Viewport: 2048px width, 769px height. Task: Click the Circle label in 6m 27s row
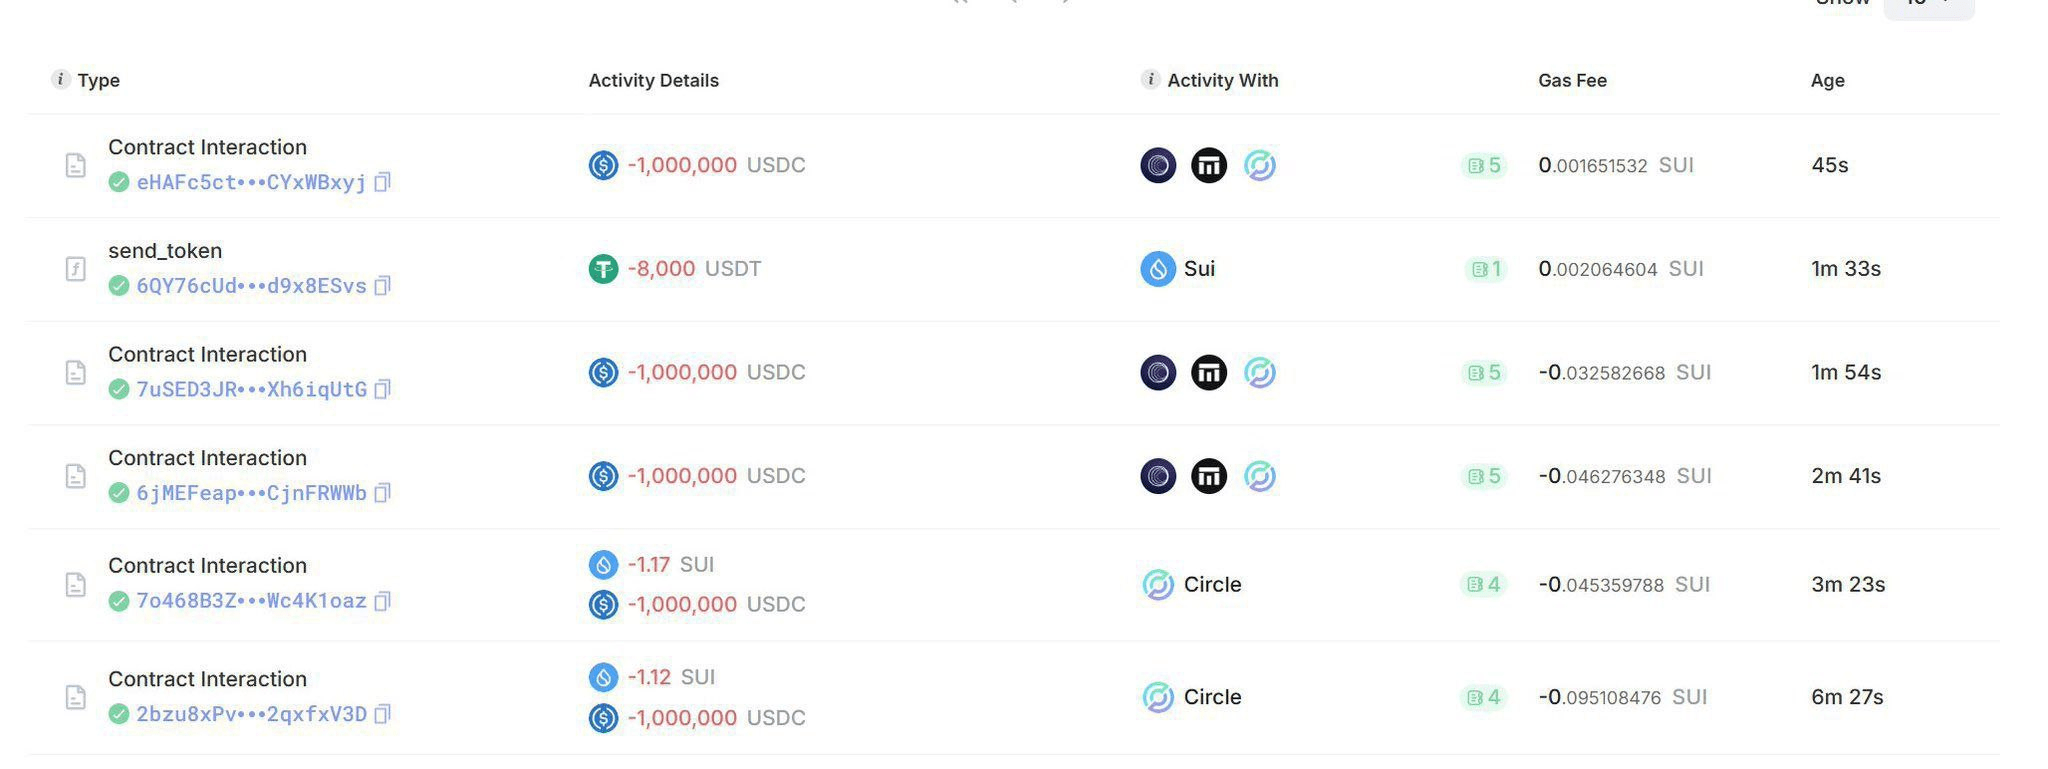pos(1212,697)
